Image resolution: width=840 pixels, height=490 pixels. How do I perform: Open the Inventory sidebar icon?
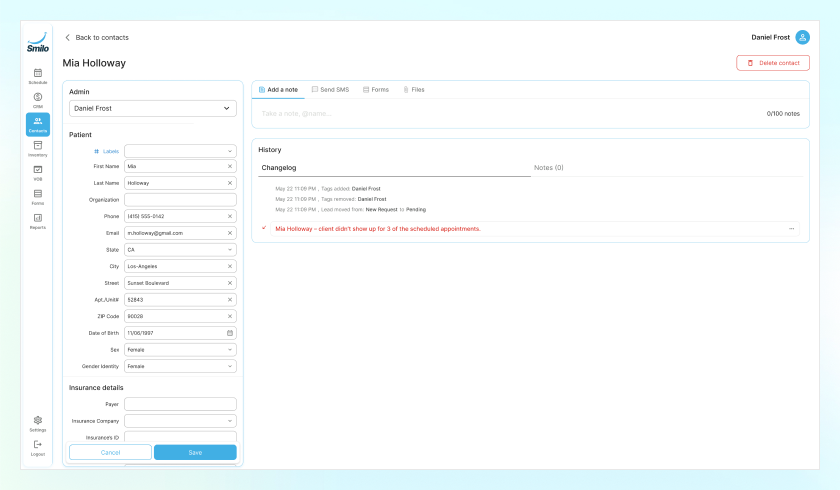coord(38,148)
